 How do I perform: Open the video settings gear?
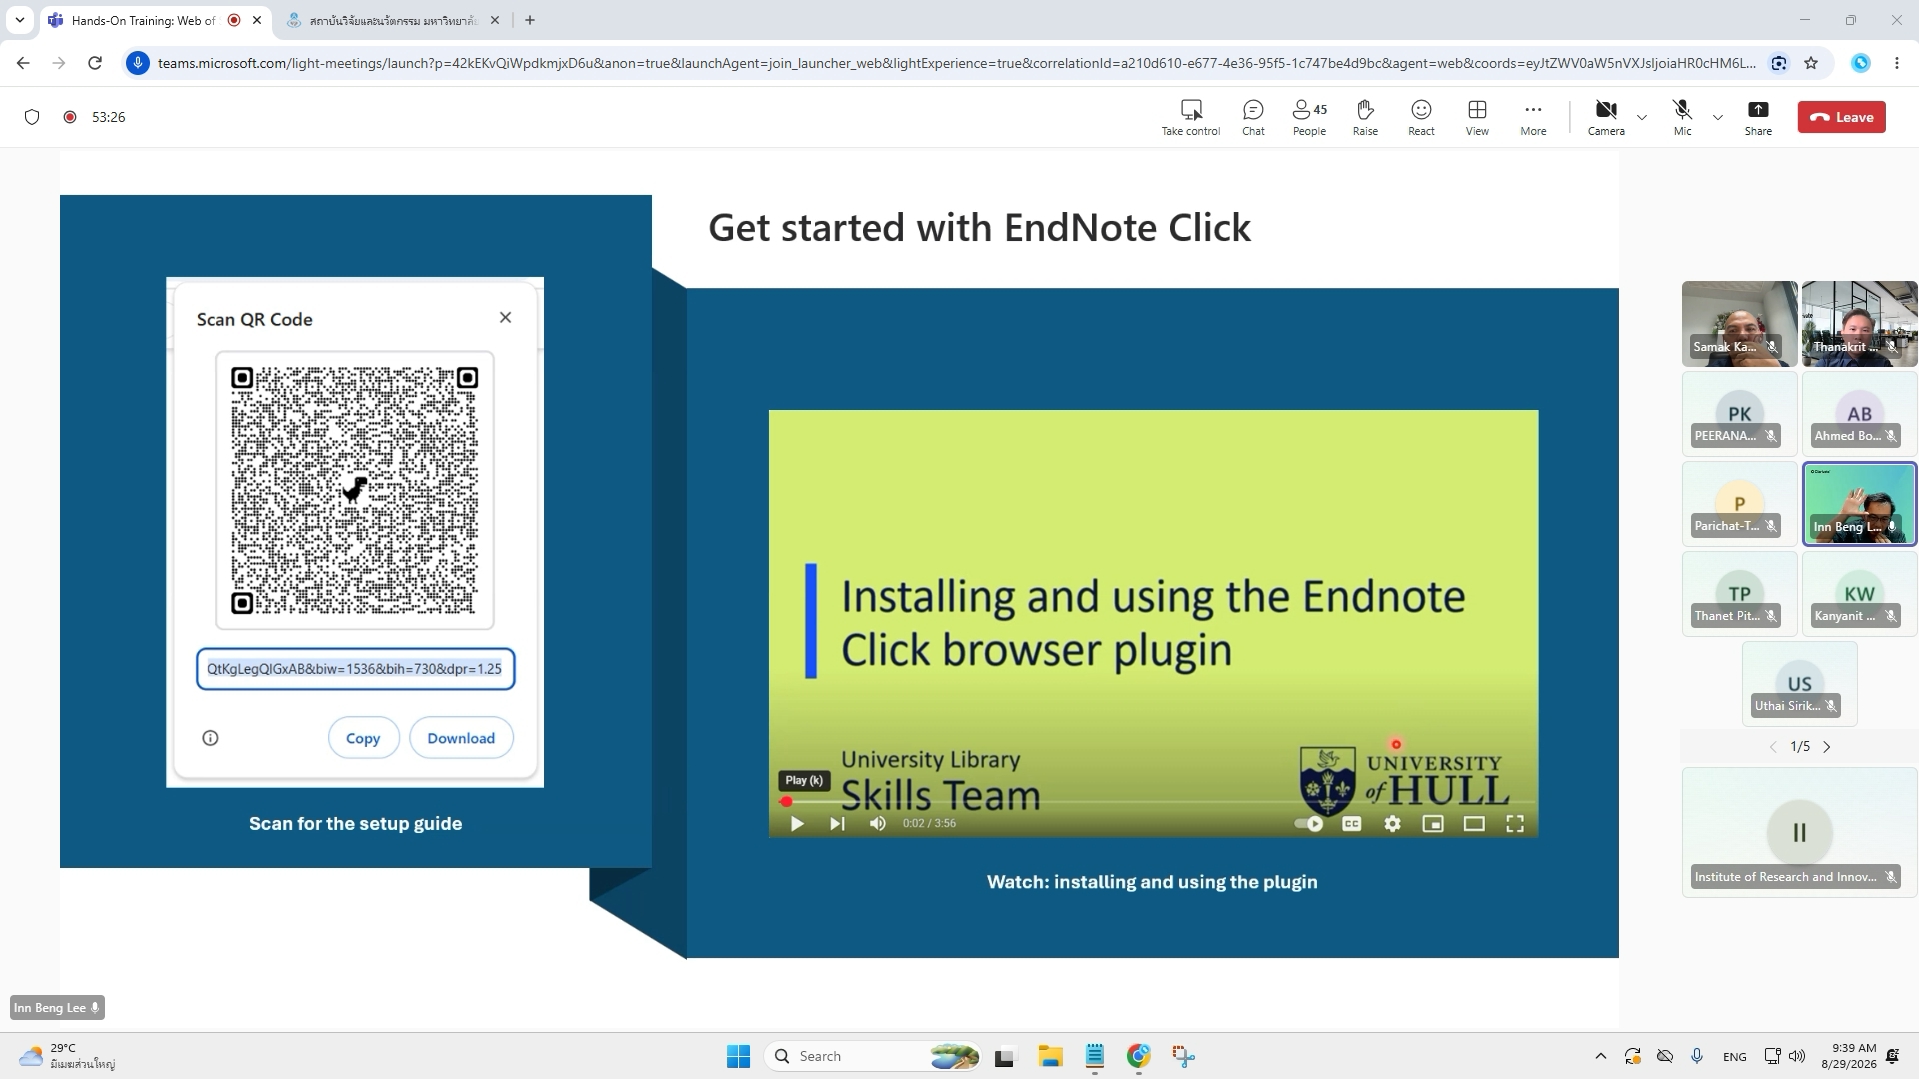[1392, 824]
